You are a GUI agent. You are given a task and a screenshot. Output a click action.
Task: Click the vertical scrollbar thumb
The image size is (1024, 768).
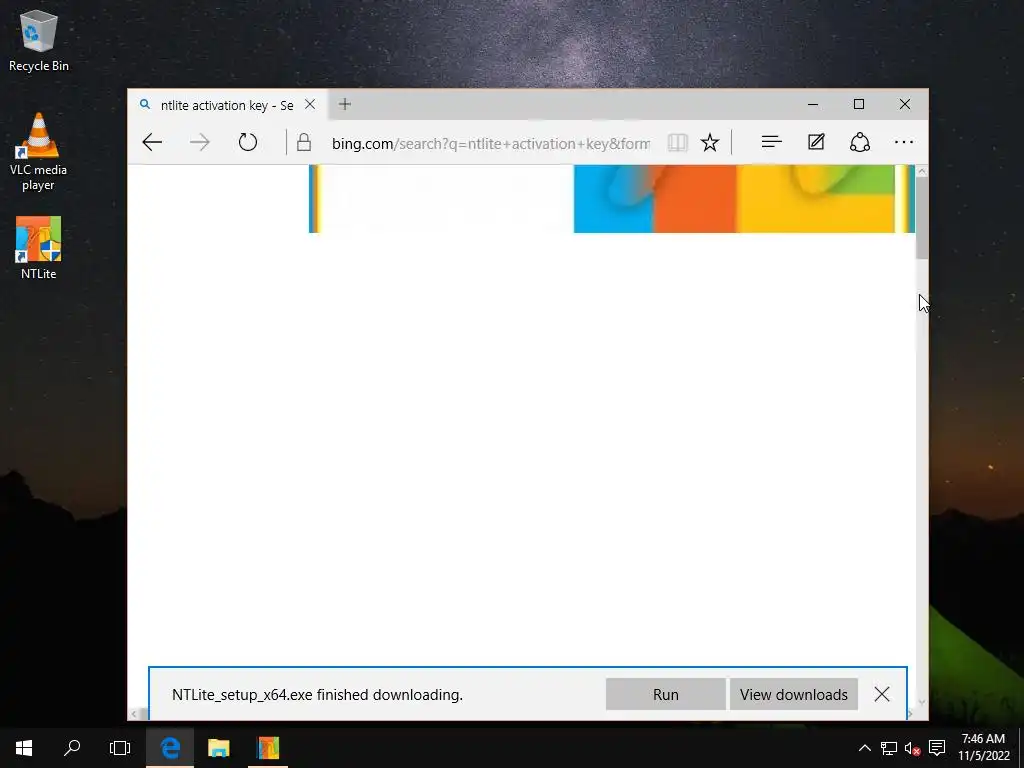[921, 217]
